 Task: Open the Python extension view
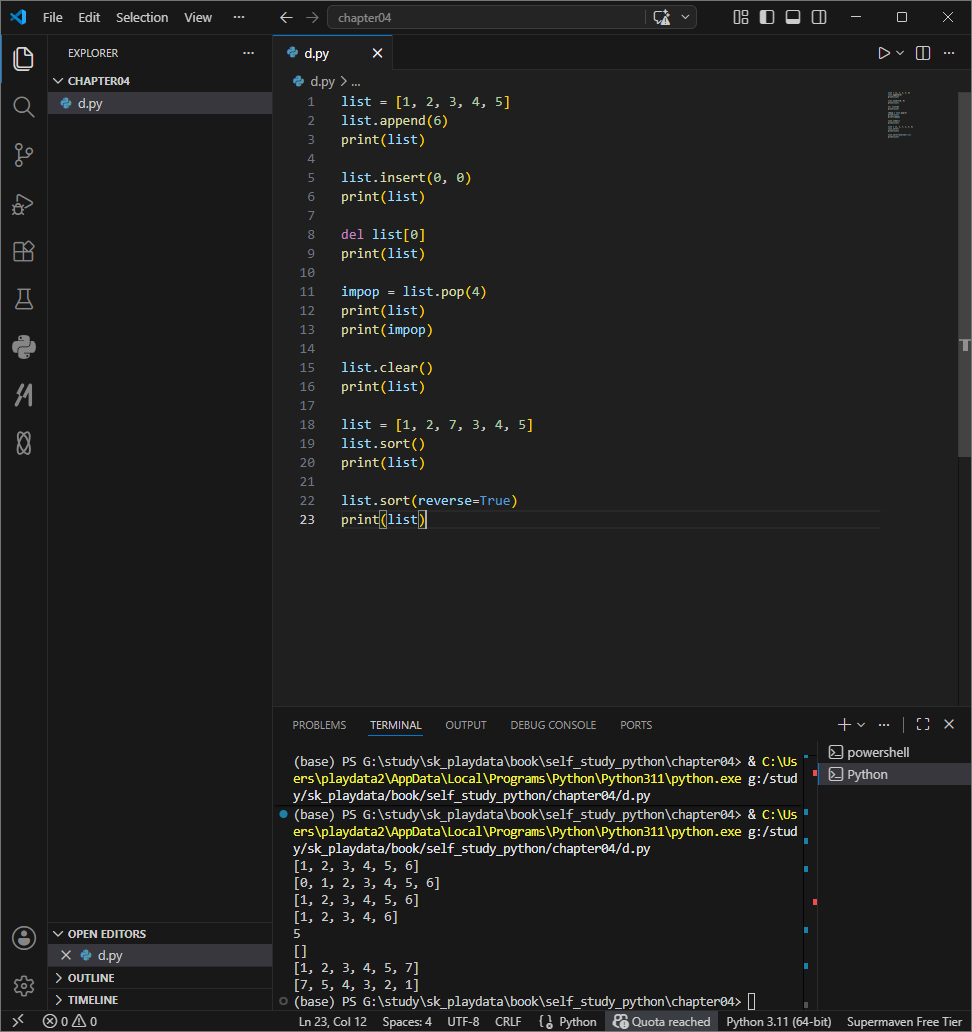coord(24,347)
